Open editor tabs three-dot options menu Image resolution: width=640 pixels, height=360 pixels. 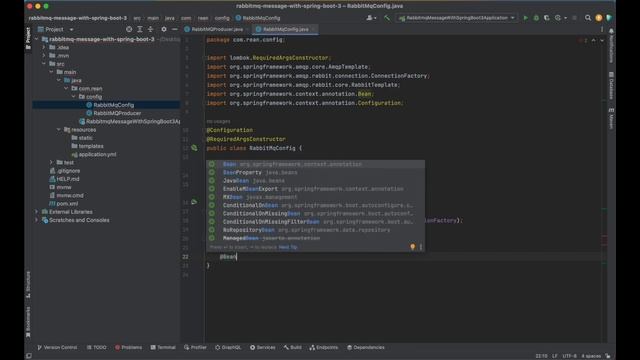[x=602, y=29]
